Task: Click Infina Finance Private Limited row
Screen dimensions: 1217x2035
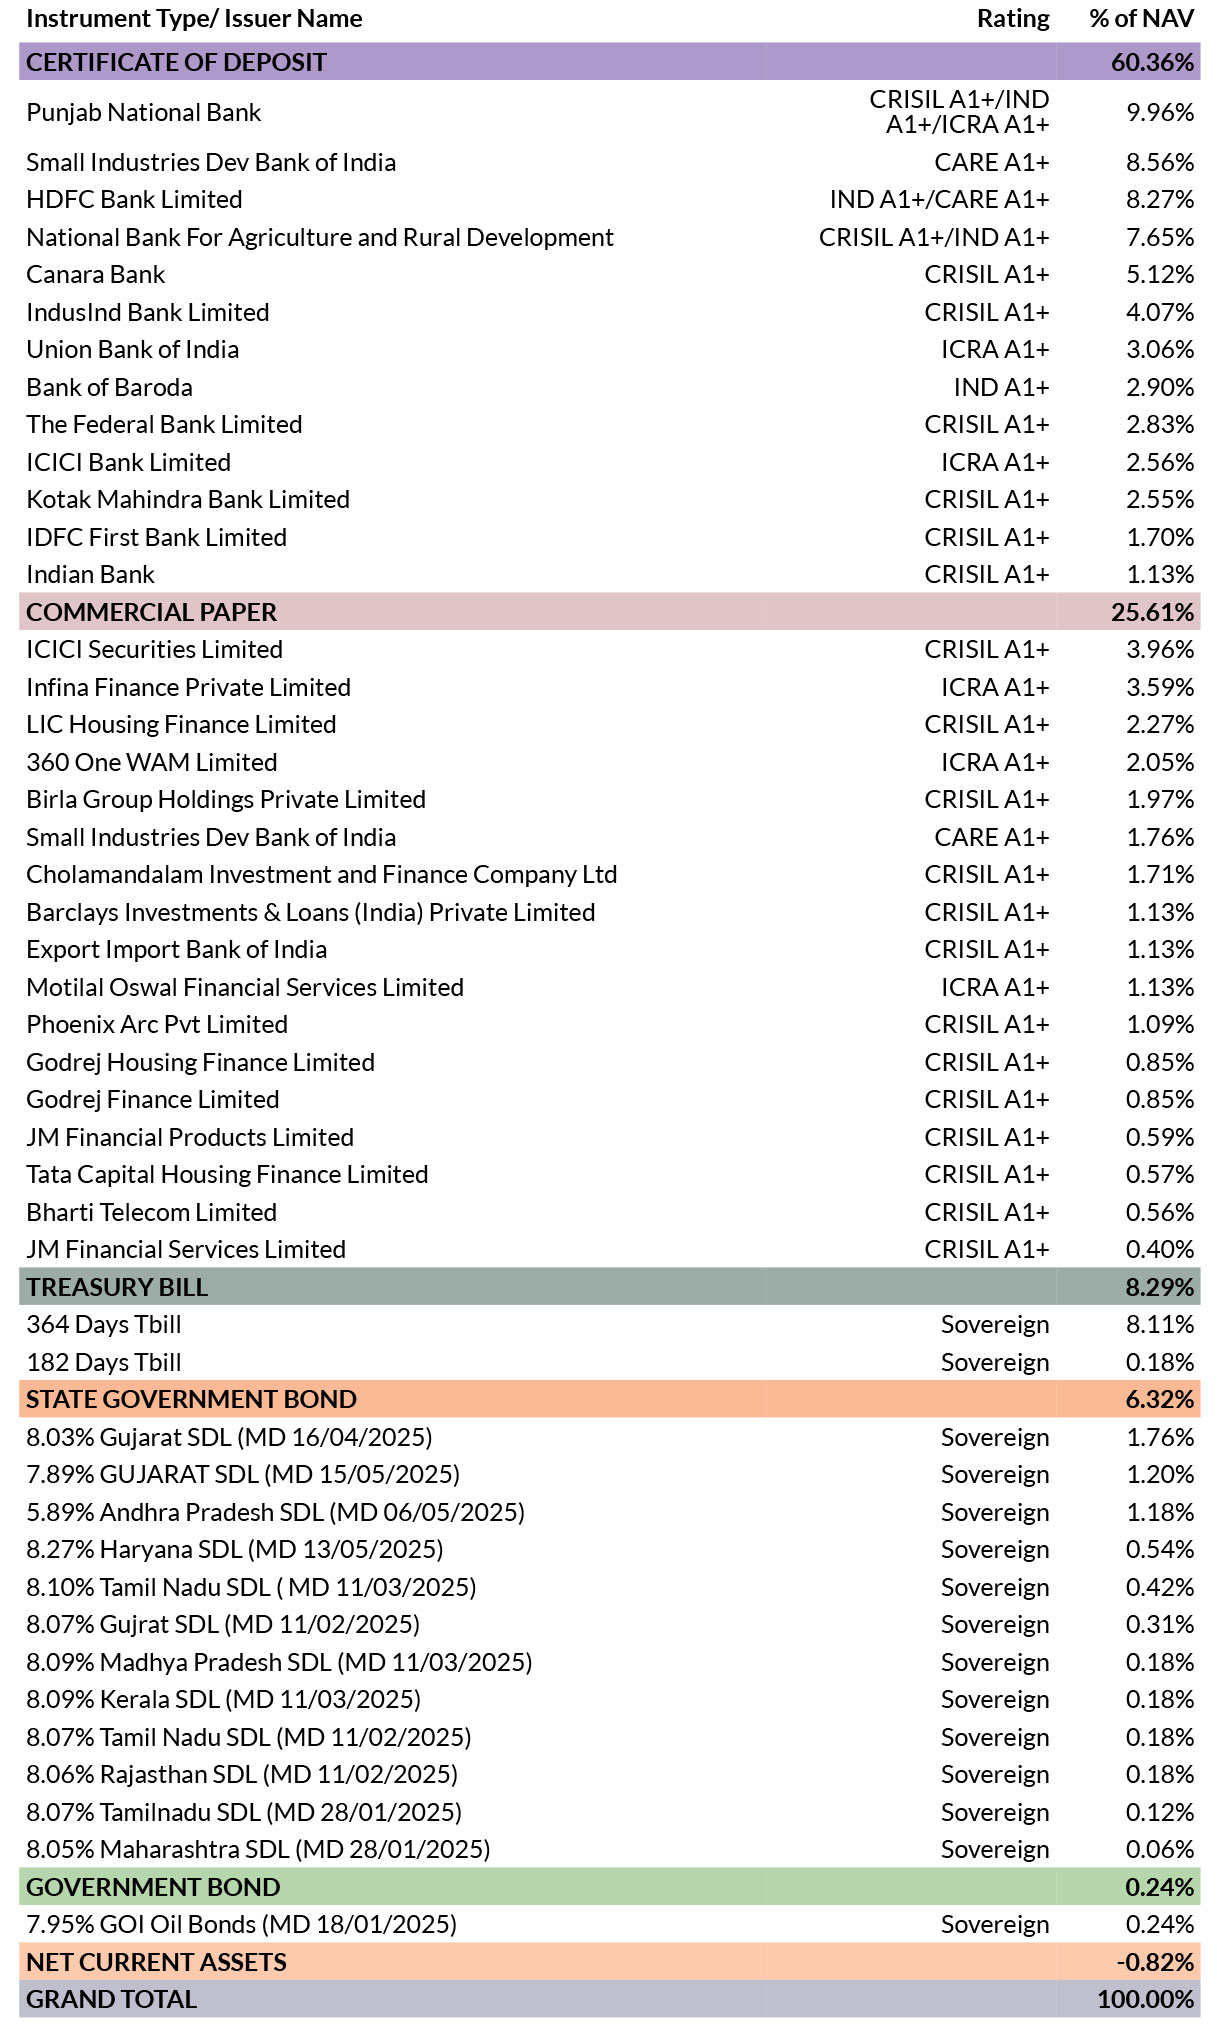Action: pos(609,687)
